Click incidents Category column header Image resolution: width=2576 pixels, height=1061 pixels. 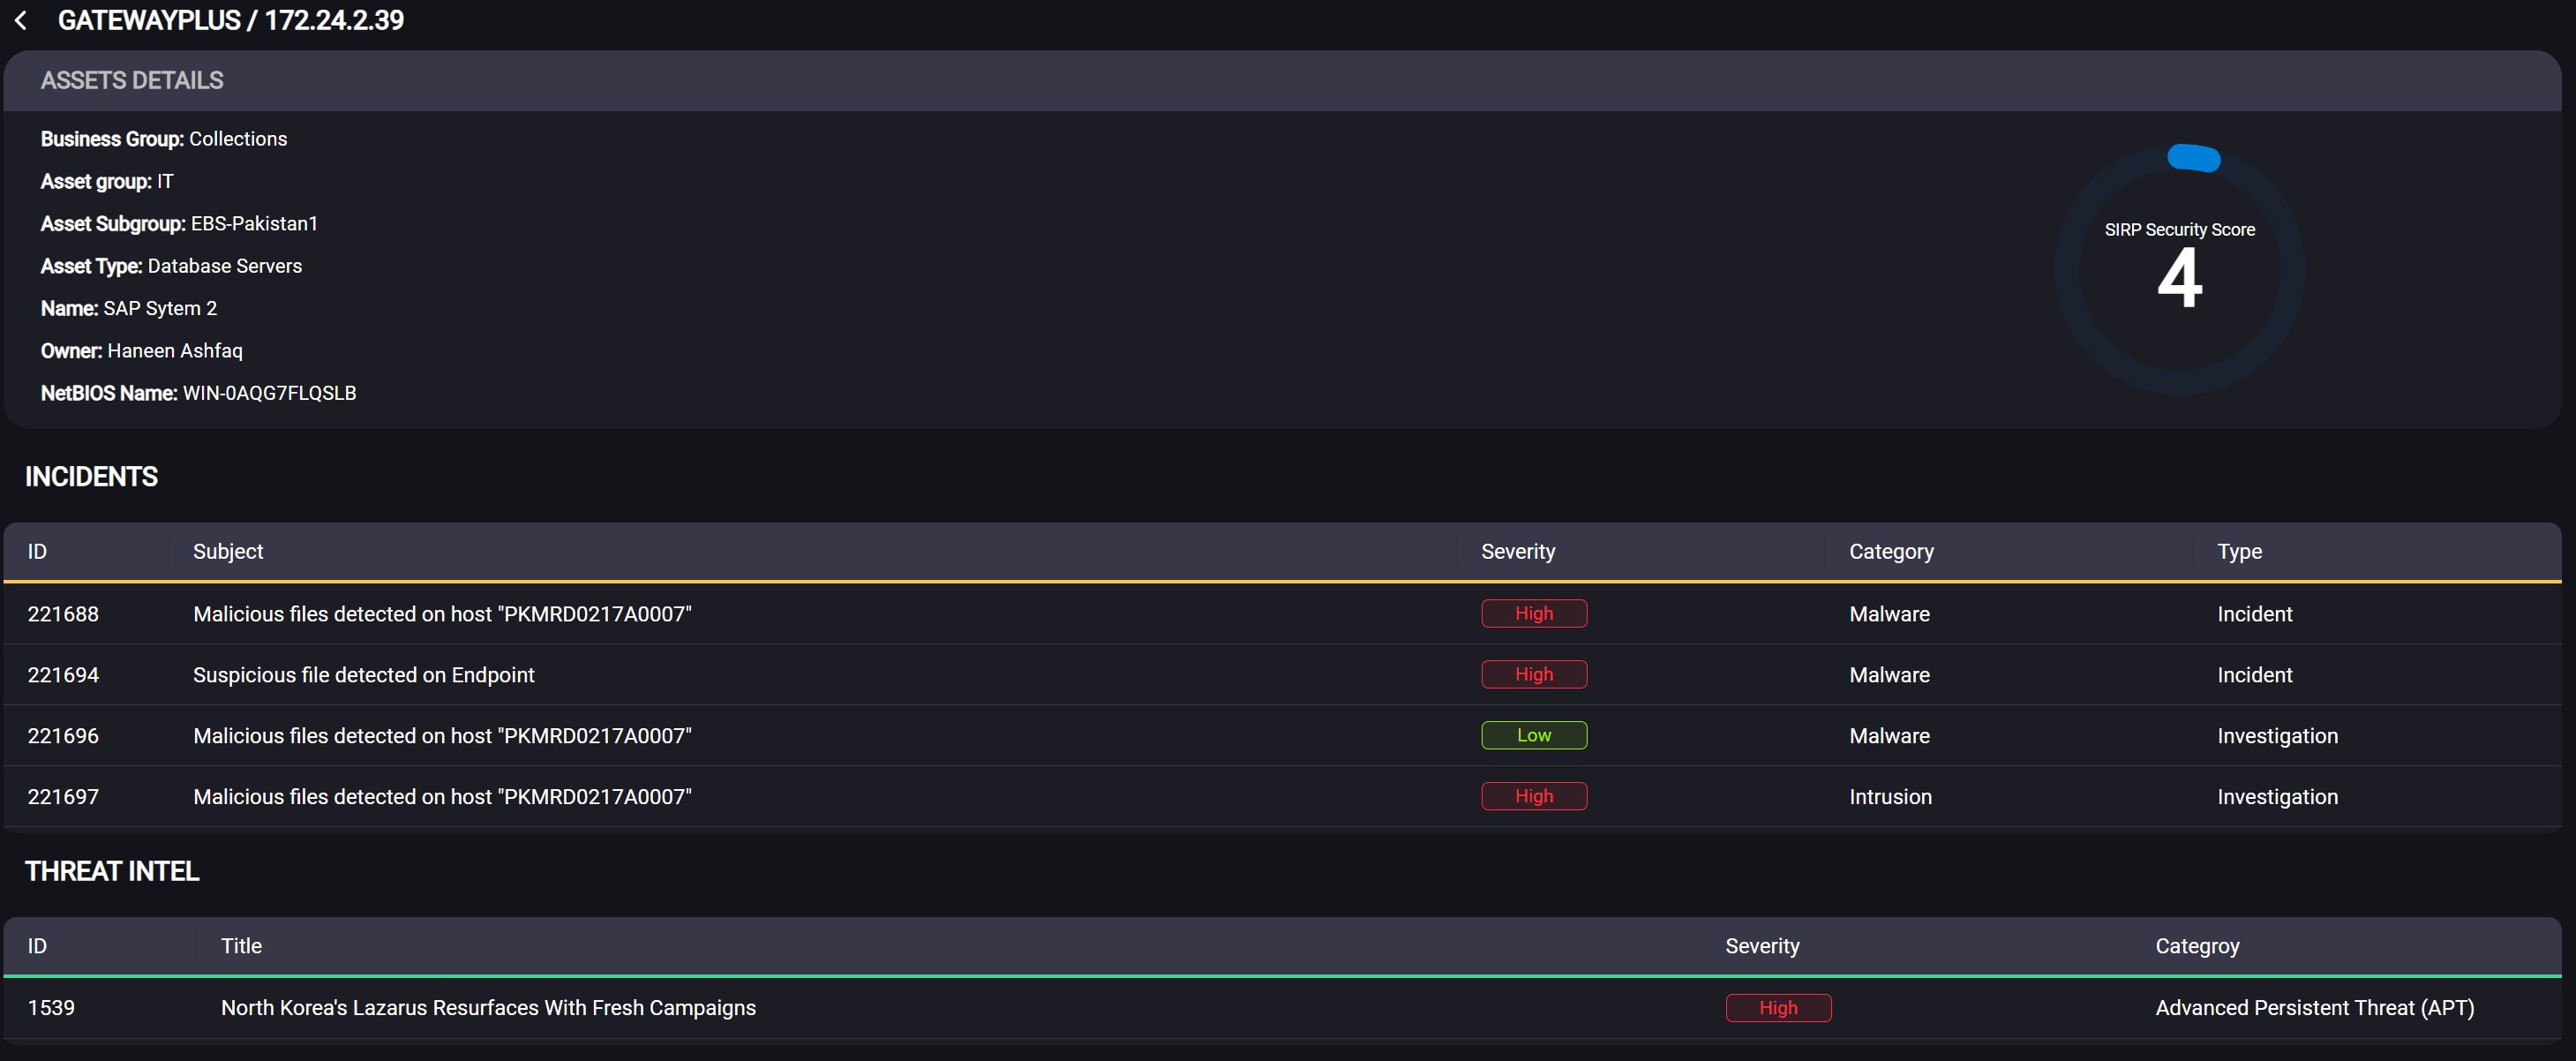tap(1891, 552)
